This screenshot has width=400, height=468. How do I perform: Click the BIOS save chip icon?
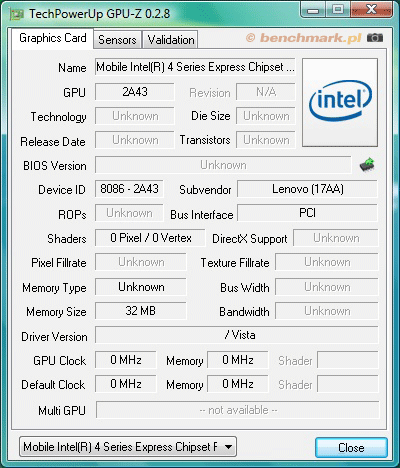point(367,165)
